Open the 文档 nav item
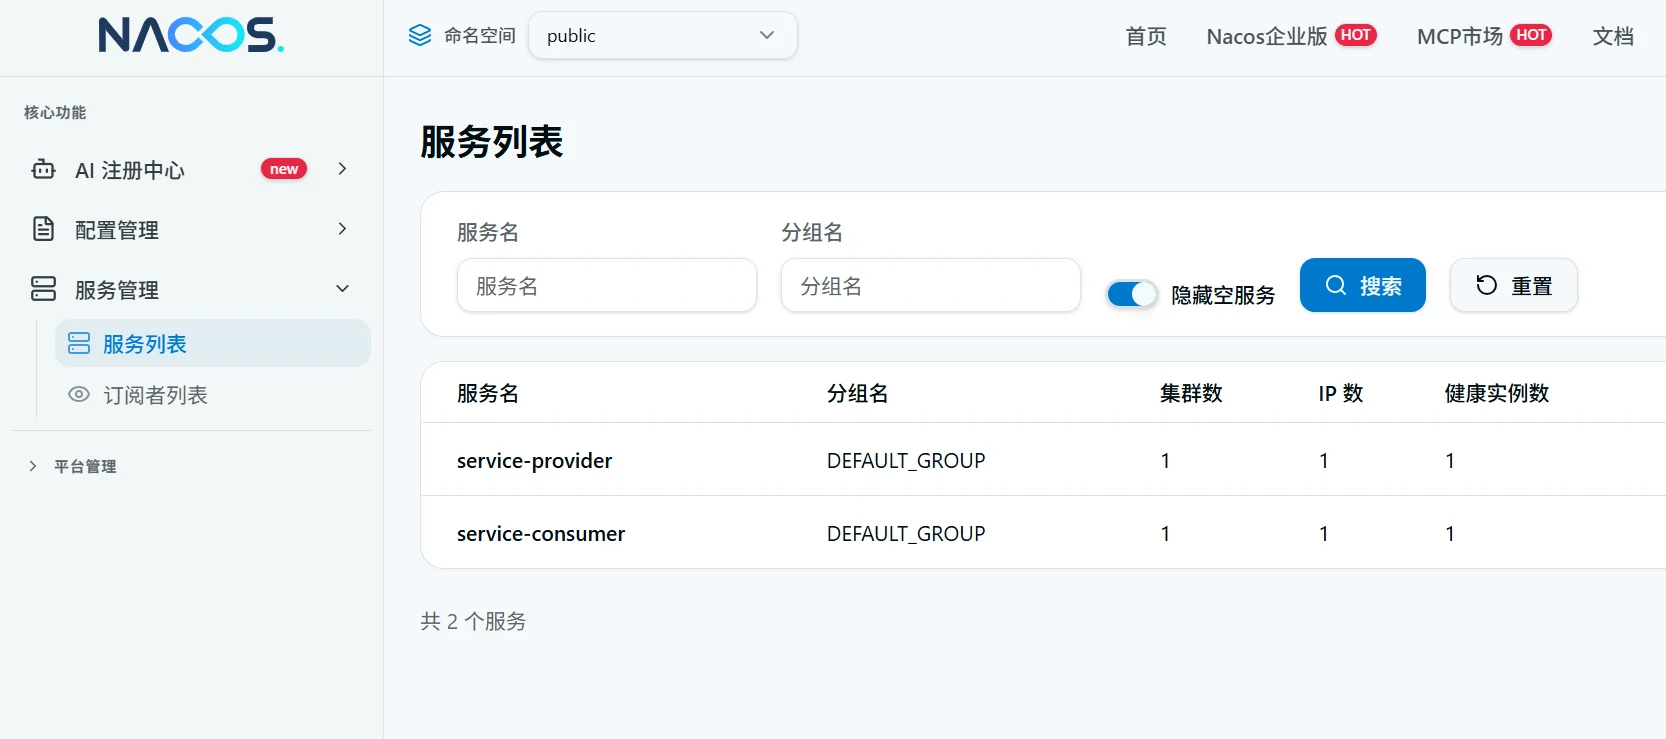Screen dimensions: 1666x739 click(1613, 36)
